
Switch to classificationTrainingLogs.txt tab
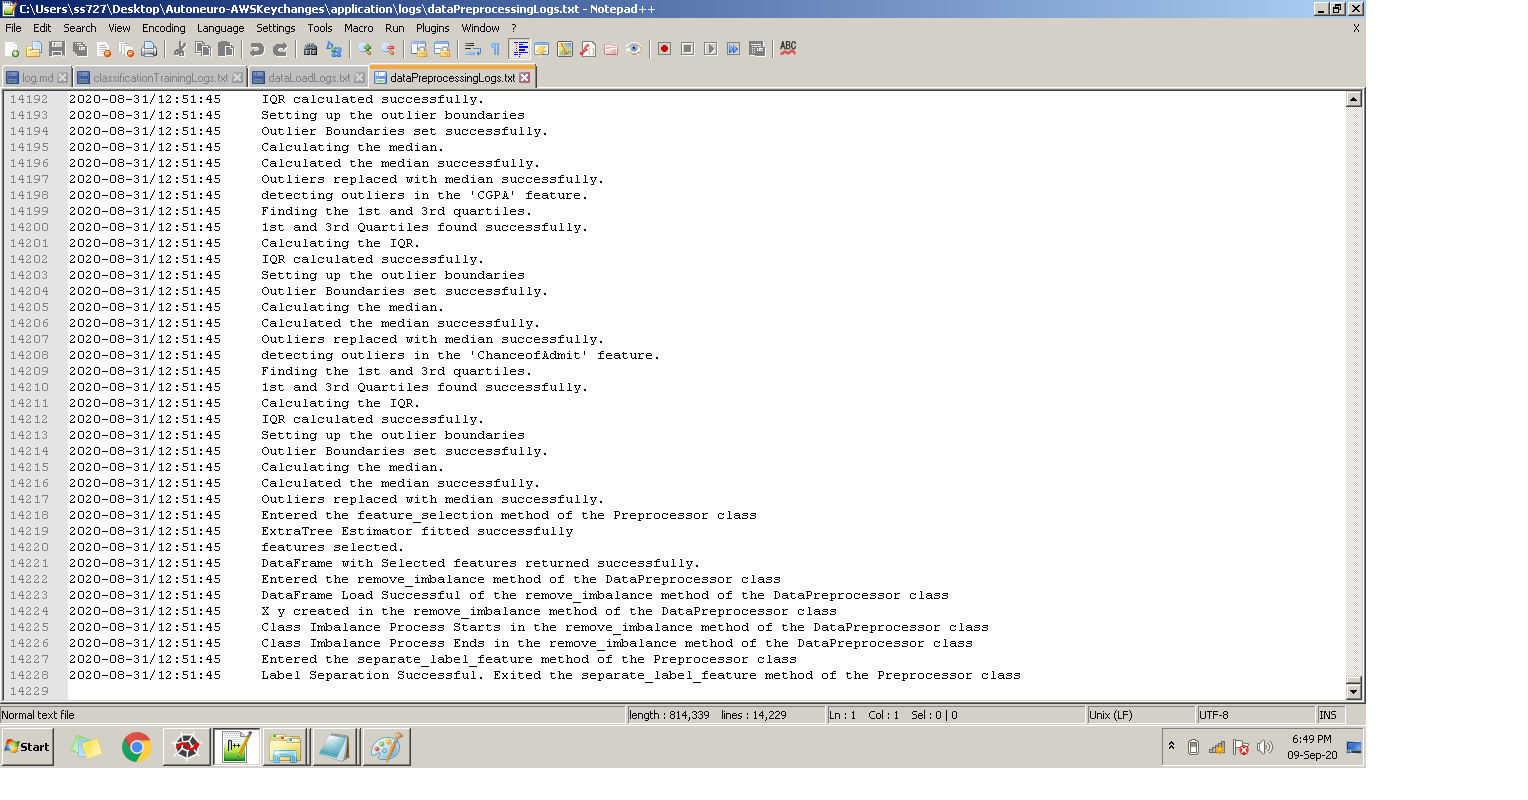(x=160, y=78)
